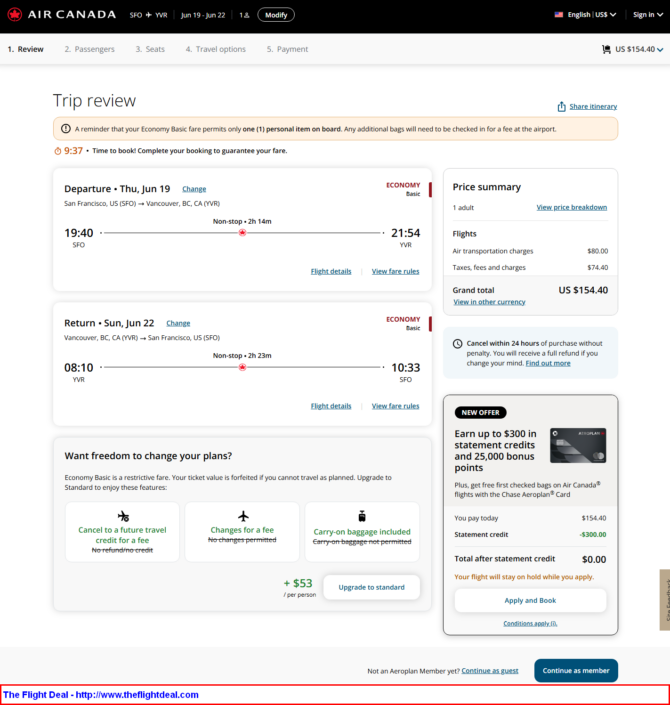670x705 pixels.
Task: Click the passenger count icon in the header
Action: click(x=244, y=15)
